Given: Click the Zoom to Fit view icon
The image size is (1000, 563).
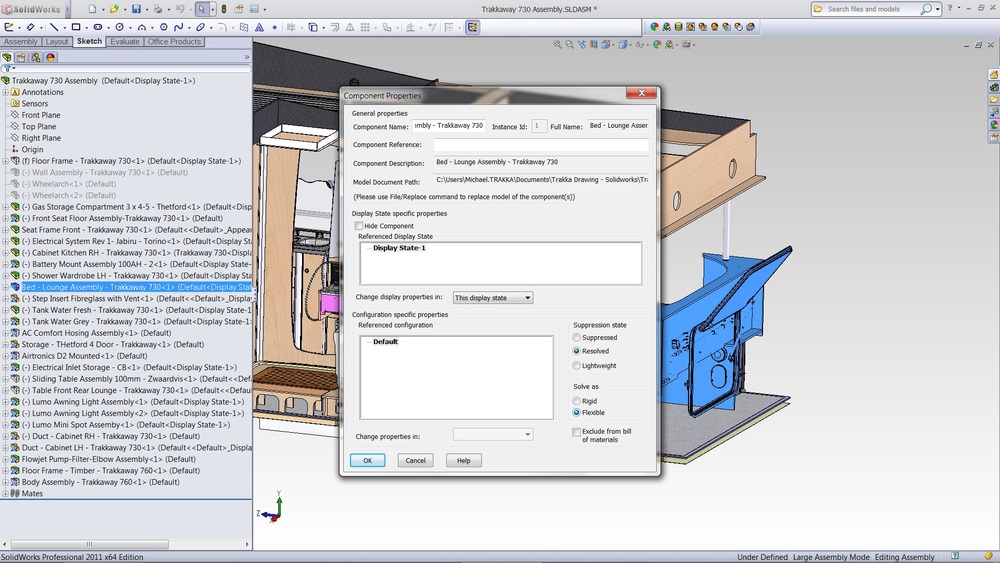Looking at the screenshot, I should pyautogui.click(x=559, y=45).
